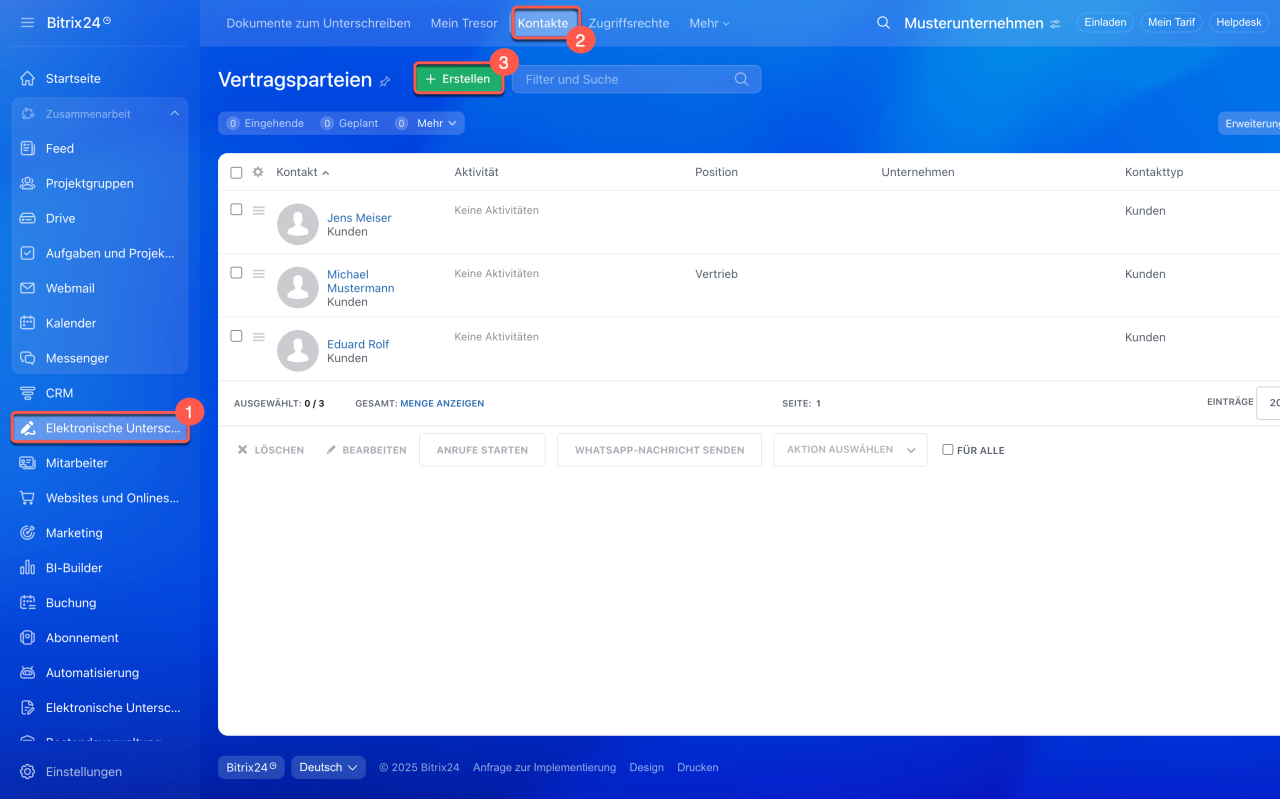
Task: Tick the checkbox for Michael Mustermann row
Action: tap(236, 273)
